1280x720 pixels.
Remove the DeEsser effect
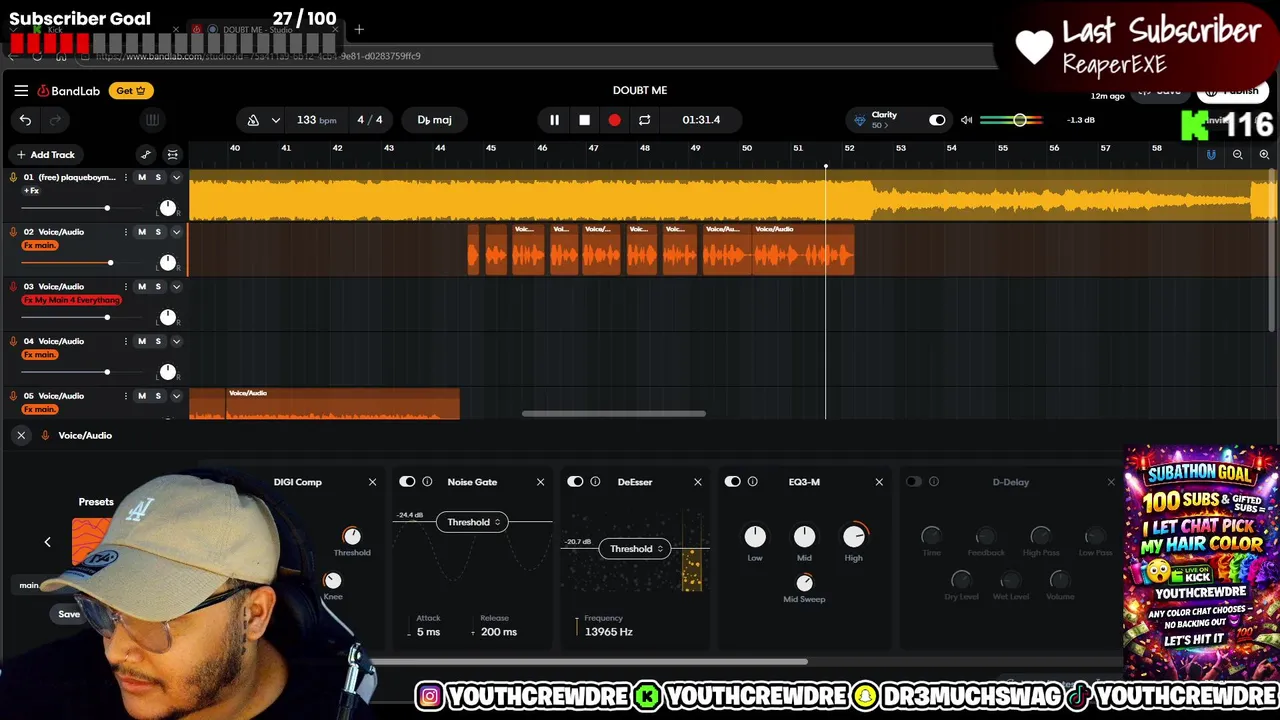coord(698,482)
